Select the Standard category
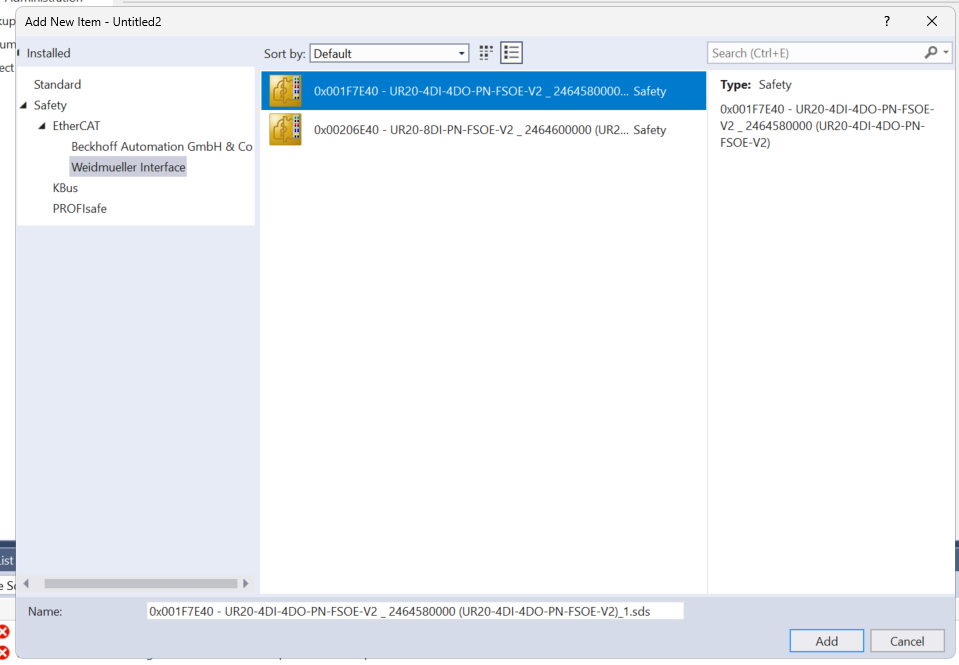Viewport: 959px width, 665px height. [57, 84]
